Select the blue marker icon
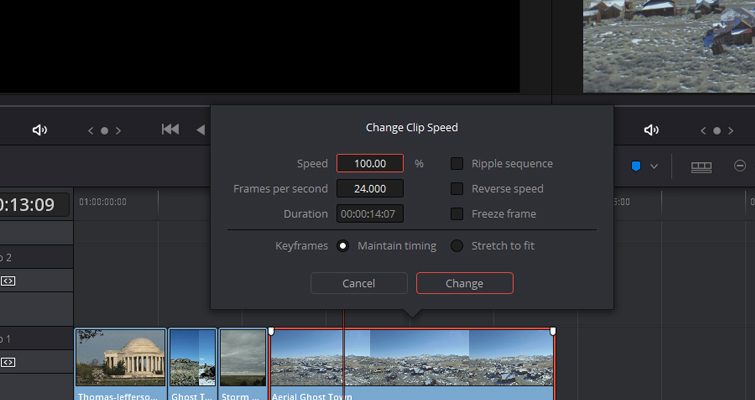The image size is (755, 400). (x=635, y=166)
